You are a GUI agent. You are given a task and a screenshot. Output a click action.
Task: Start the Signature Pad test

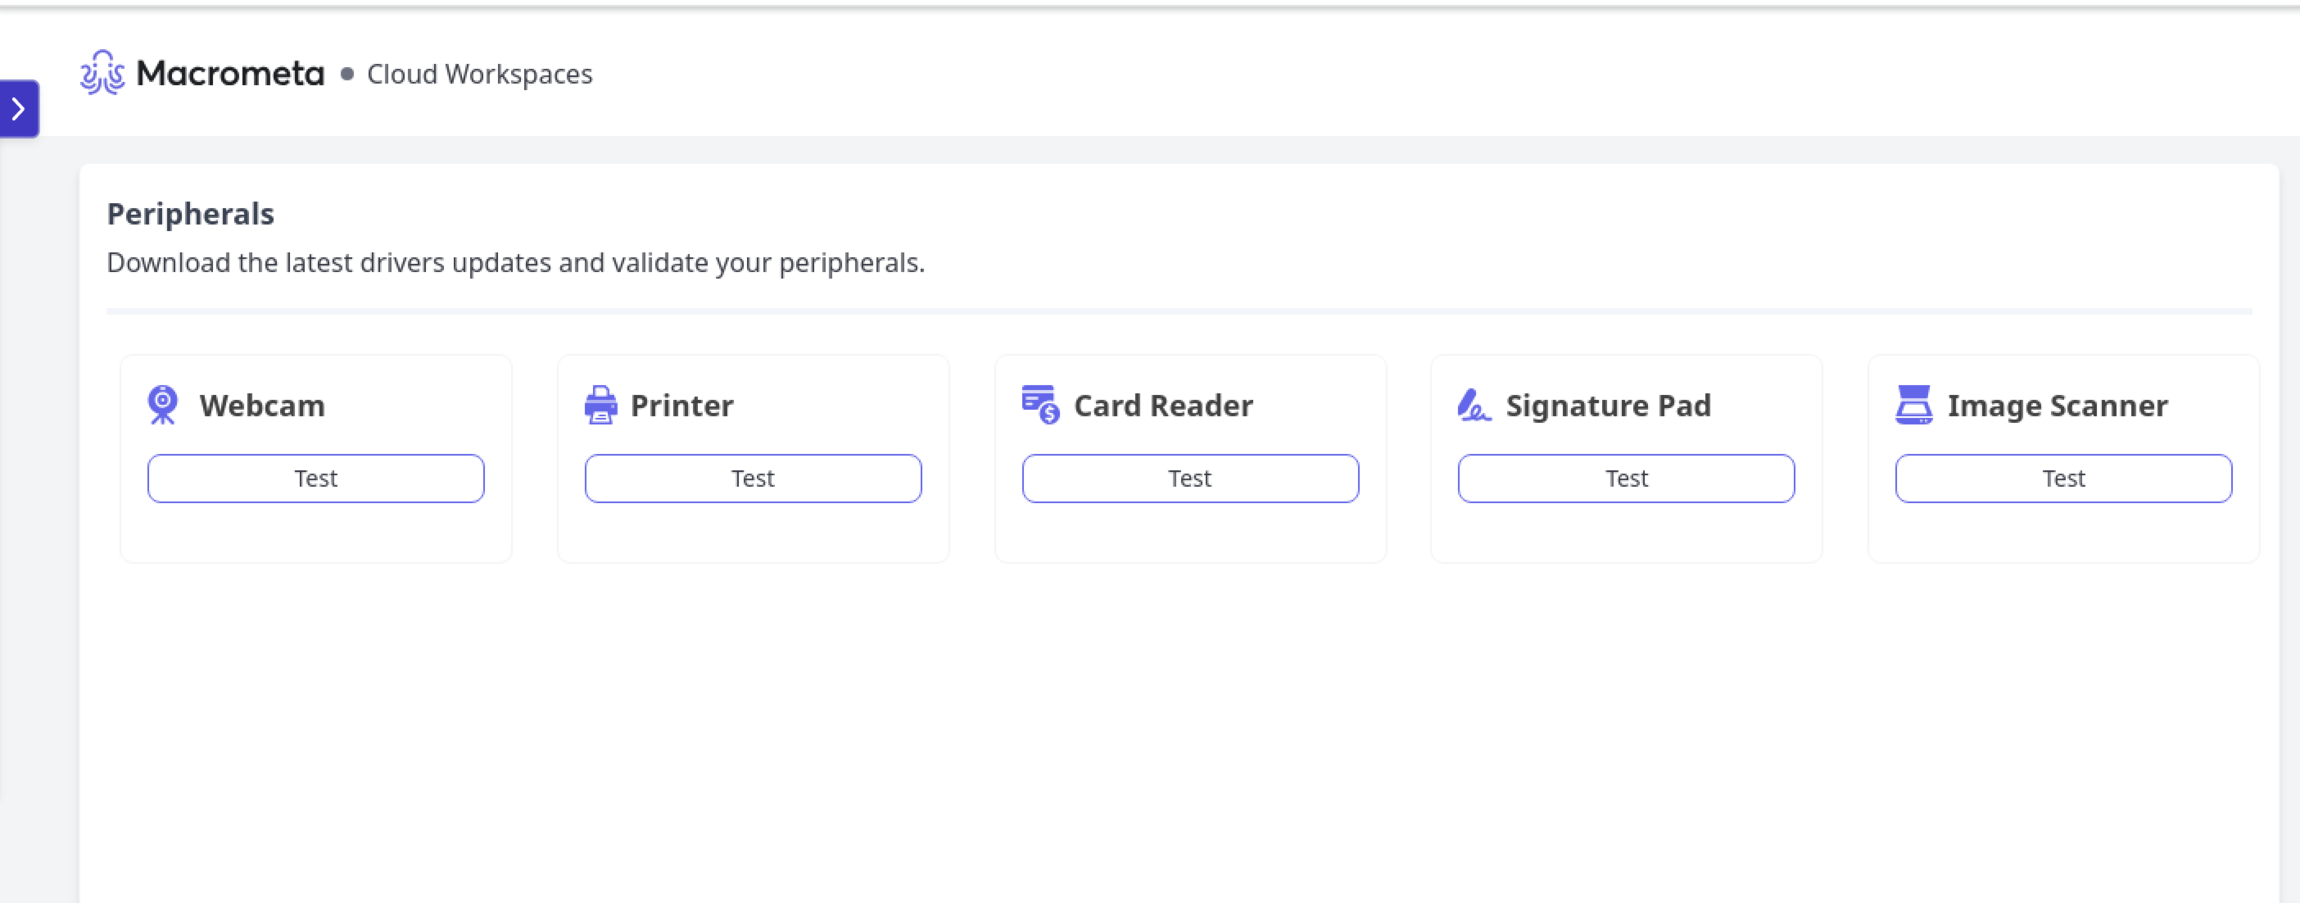(1626, 478)
